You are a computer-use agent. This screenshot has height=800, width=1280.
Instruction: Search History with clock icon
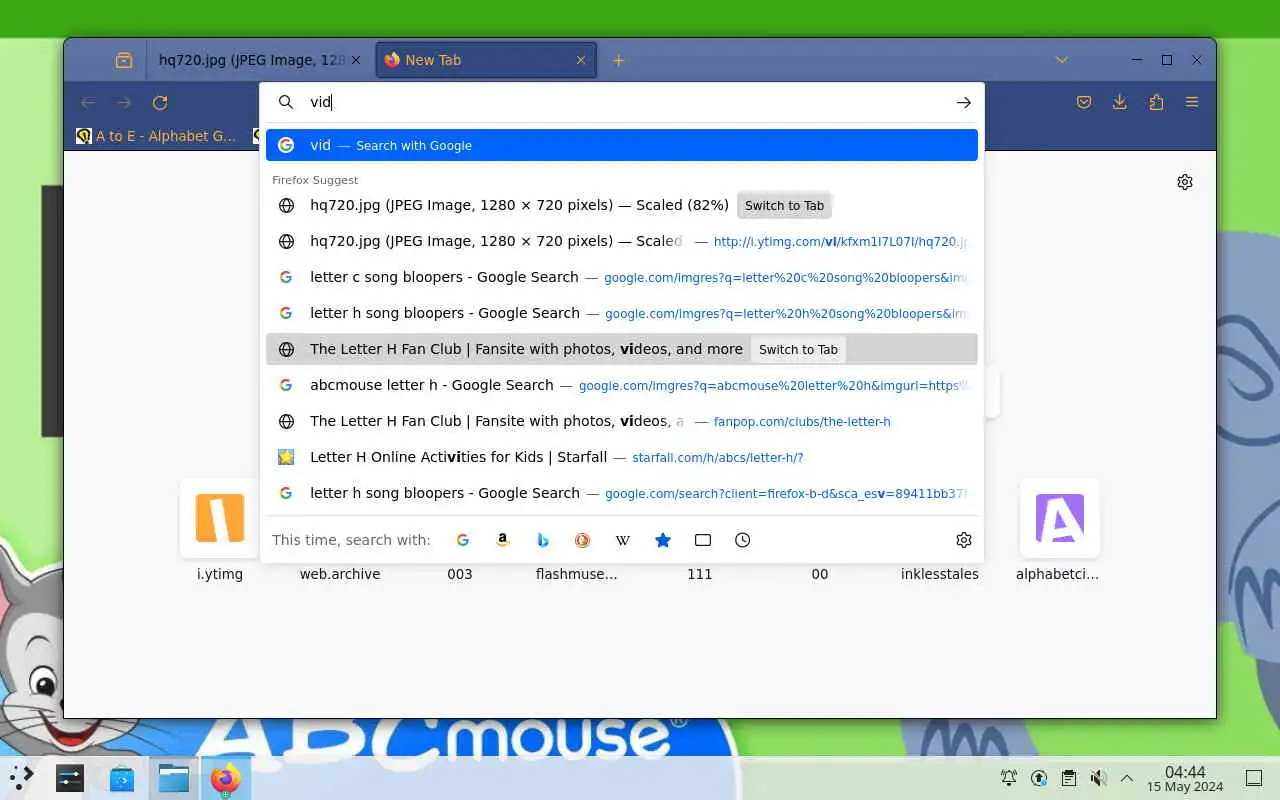(x=742, y=540)
